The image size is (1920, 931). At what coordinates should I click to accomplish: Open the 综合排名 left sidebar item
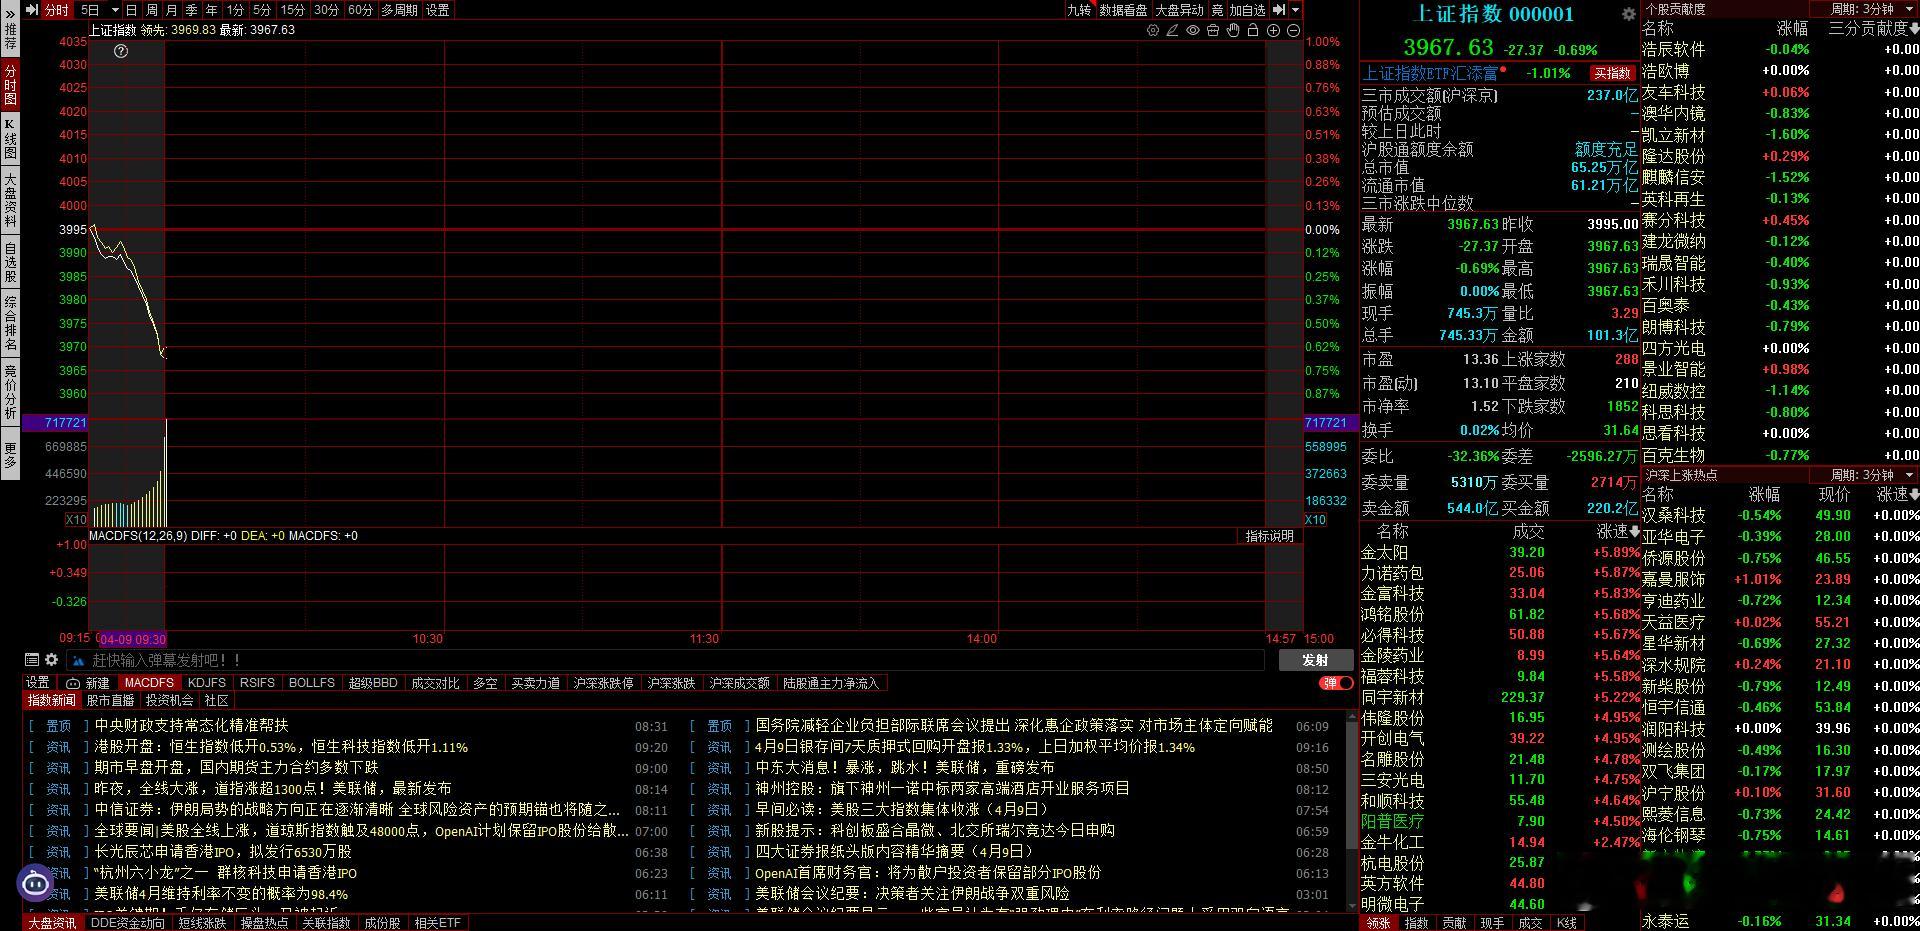click(10, 324)
